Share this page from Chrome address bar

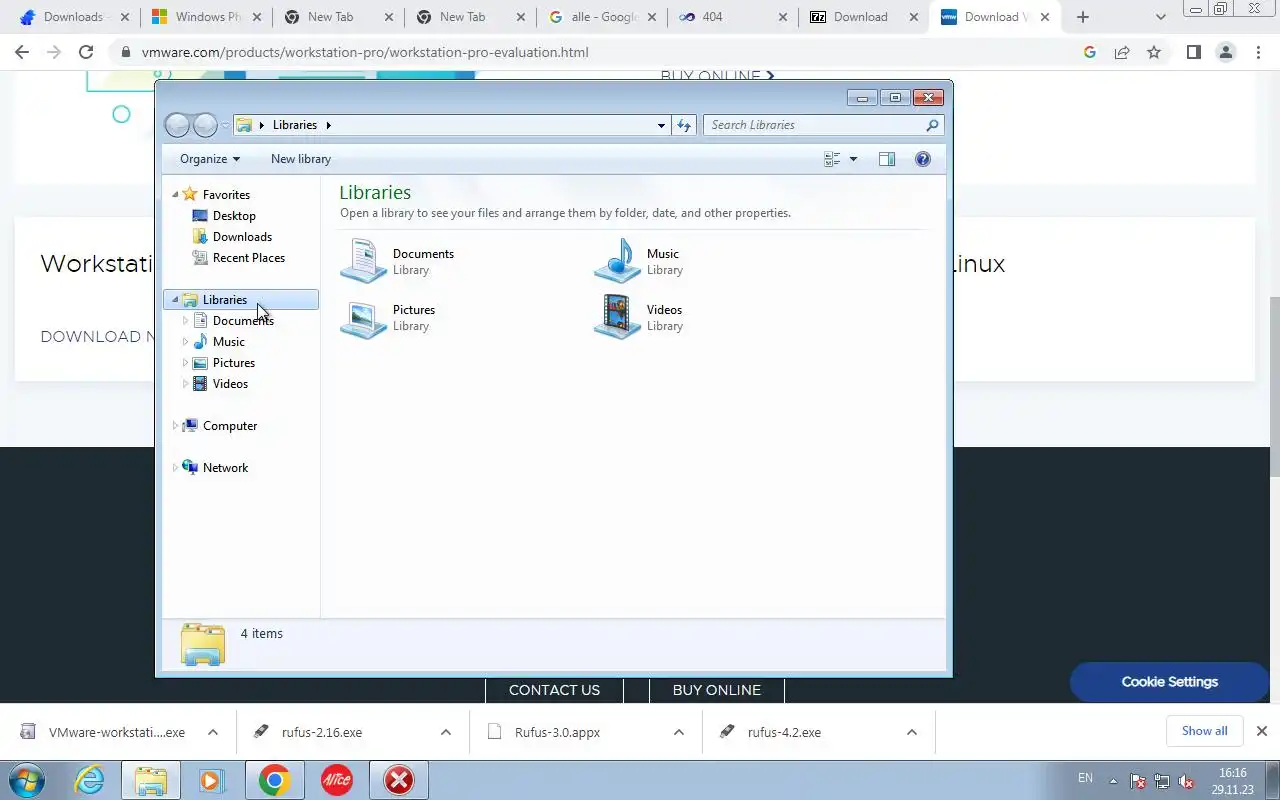click(x=1122, y=52)
